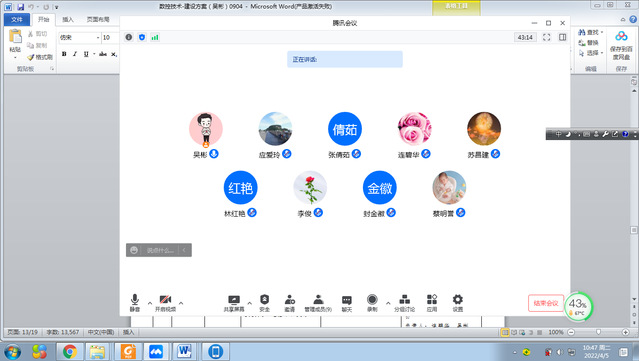Image resolution: width=639 pixels, height=361 pixels.
Task: Open meeting Settings gear (设置)
Action: pos(458,303)
